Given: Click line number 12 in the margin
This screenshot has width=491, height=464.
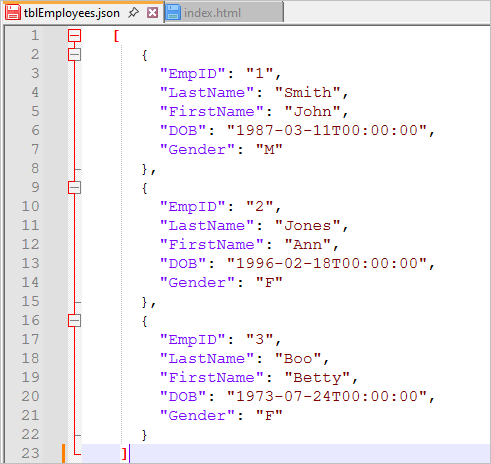Looking at the screenshot, I should click(30, 244).
